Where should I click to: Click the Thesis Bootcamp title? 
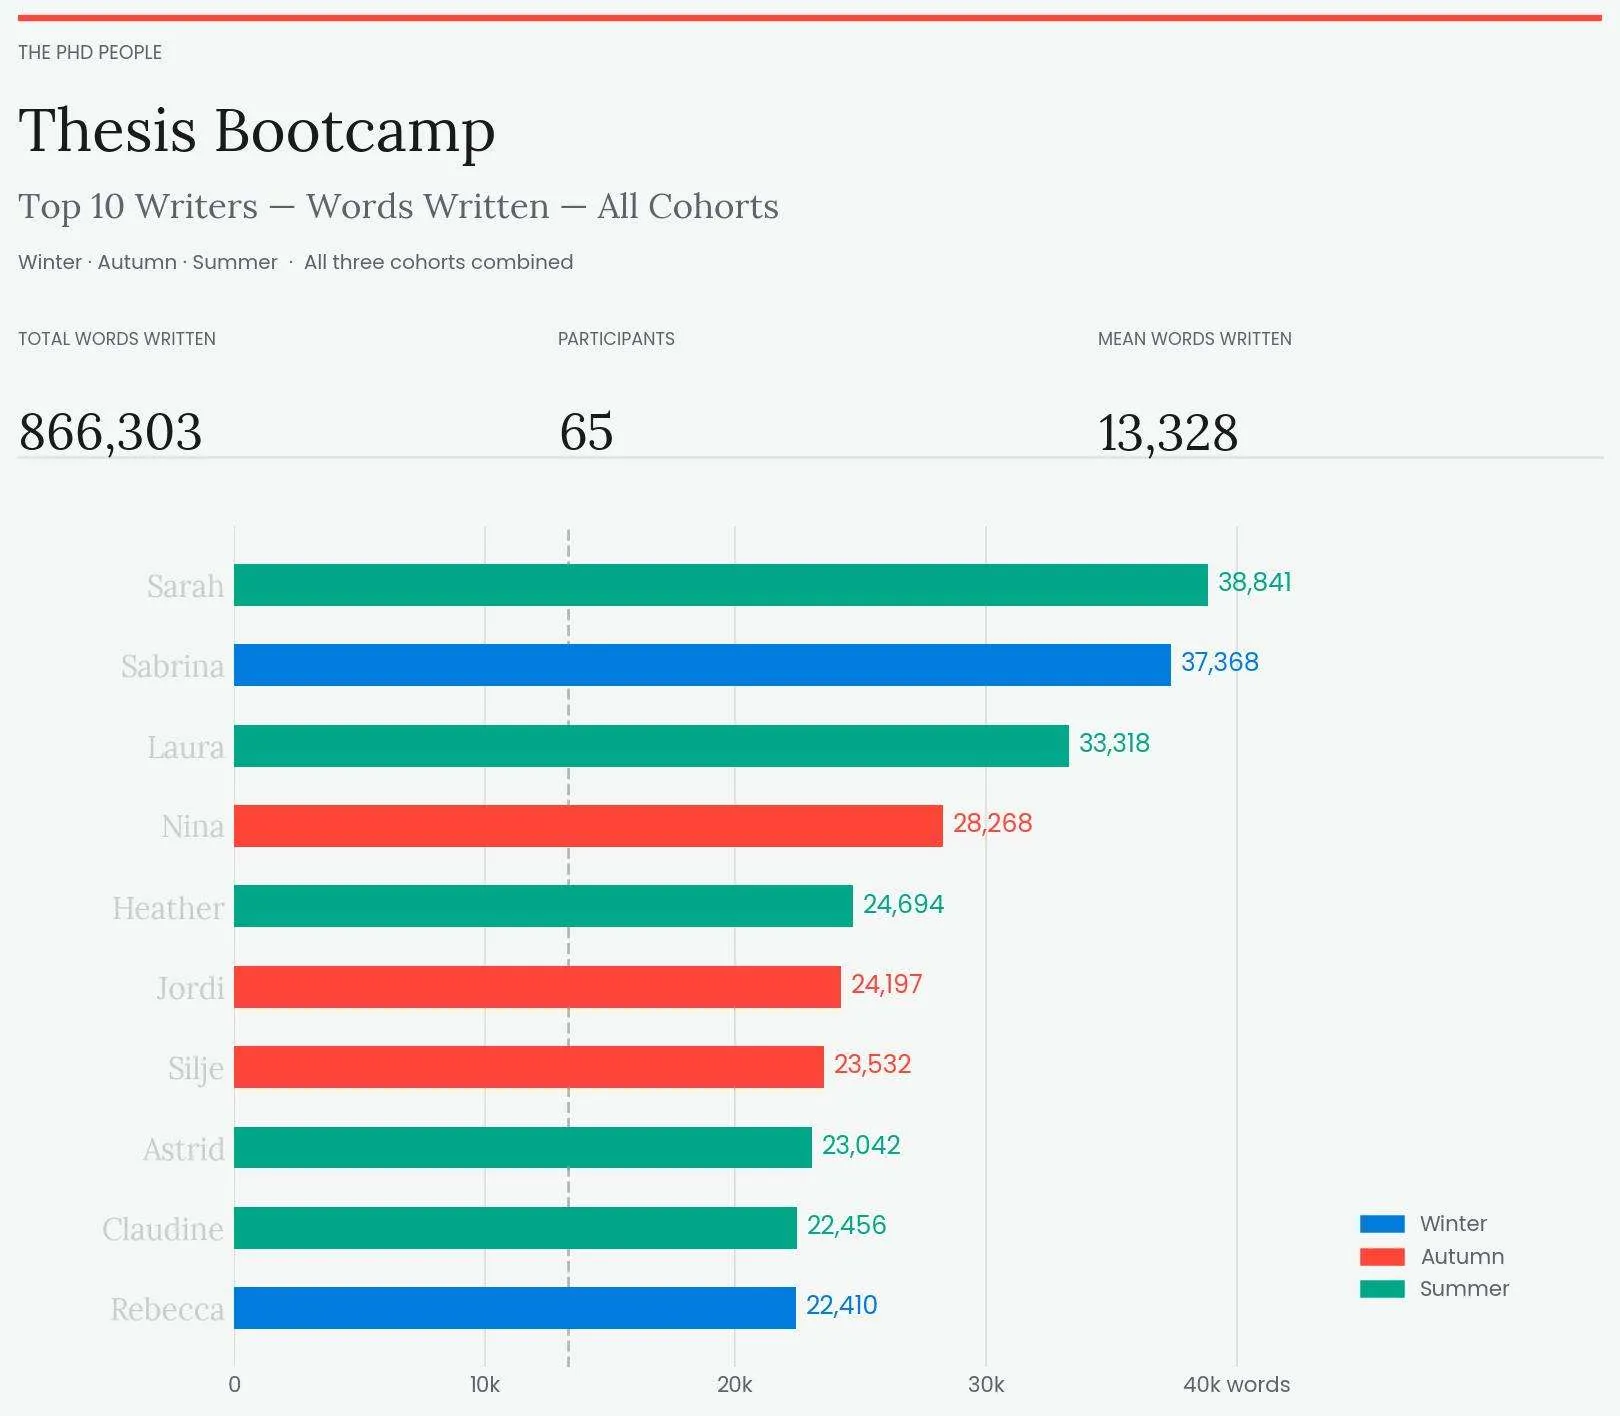(257, 130)
